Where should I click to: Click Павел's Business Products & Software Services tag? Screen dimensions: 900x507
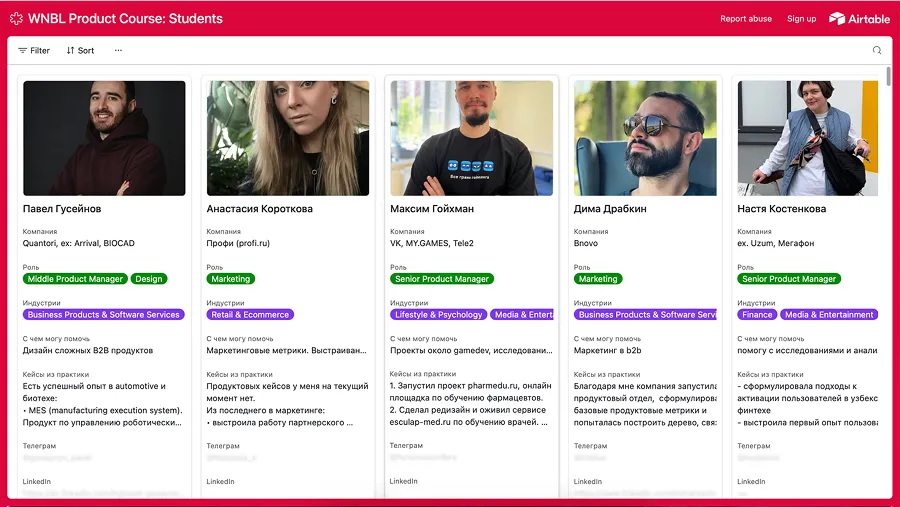click(104, 315)
